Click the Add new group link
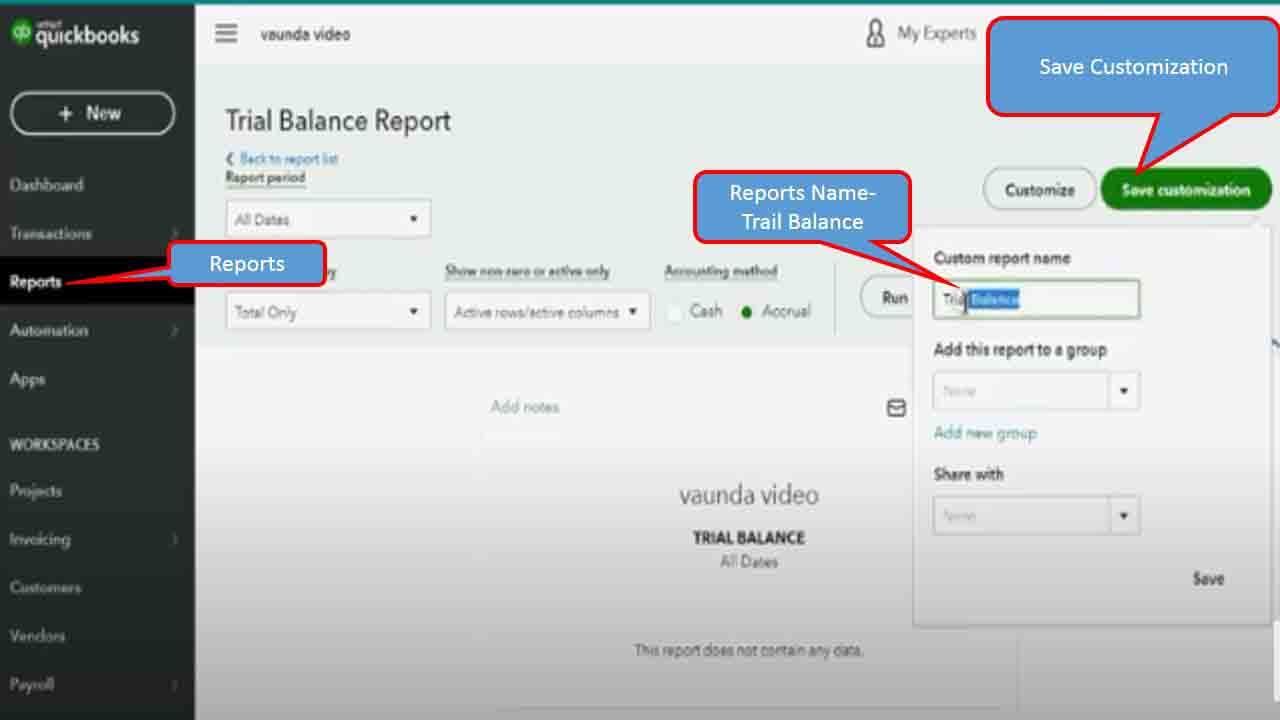 pyautogui.click(x=985, y=433)
